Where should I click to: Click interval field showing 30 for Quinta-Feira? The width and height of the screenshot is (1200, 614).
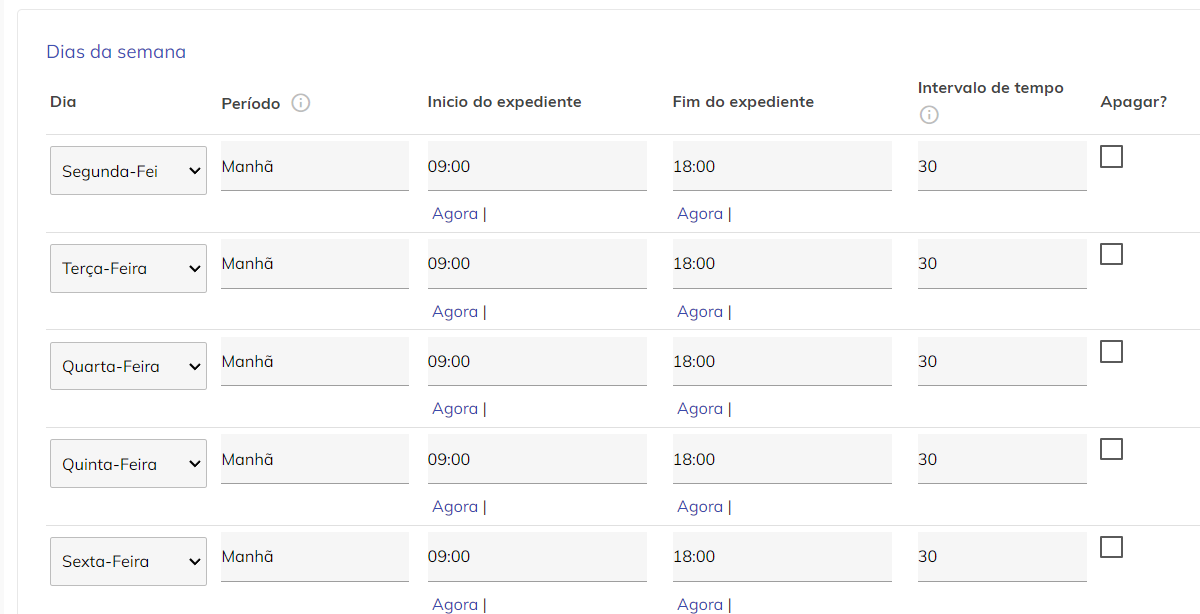[1001, 460]
